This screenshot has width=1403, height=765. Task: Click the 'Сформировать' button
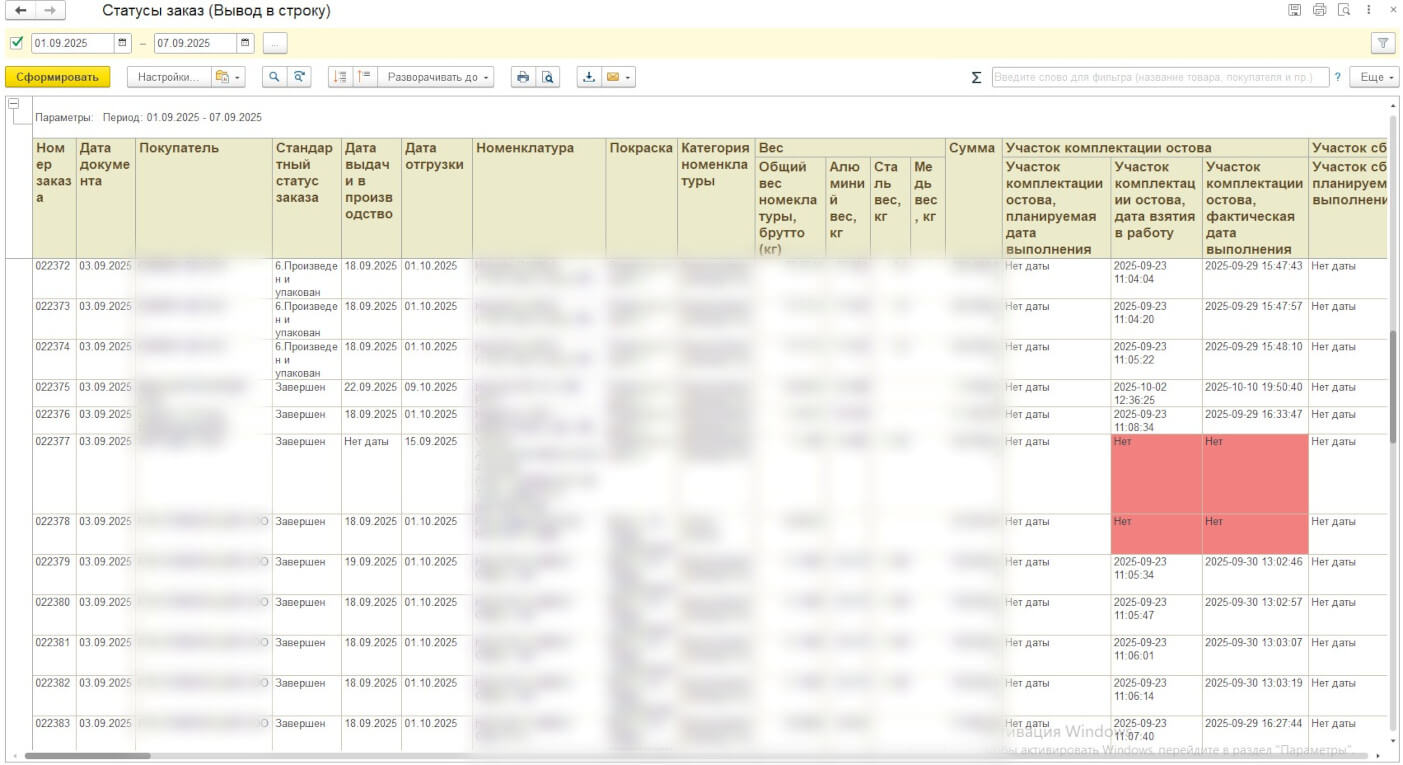(x=57, y=77)
